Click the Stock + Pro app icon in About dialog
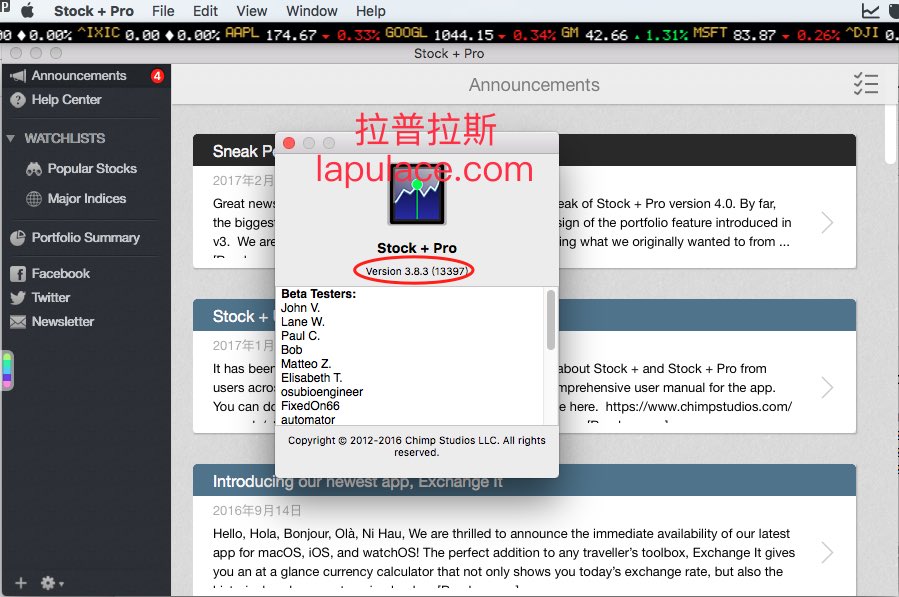Image resolution: width=899 pixels, height=597 pixels. [x=417, y=195]
